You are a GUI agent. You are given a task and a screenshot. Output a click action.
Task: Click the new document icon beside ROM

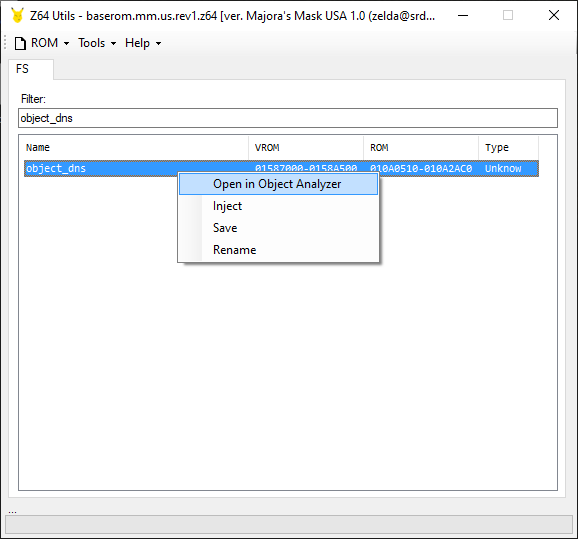click(x=20, y=43)
